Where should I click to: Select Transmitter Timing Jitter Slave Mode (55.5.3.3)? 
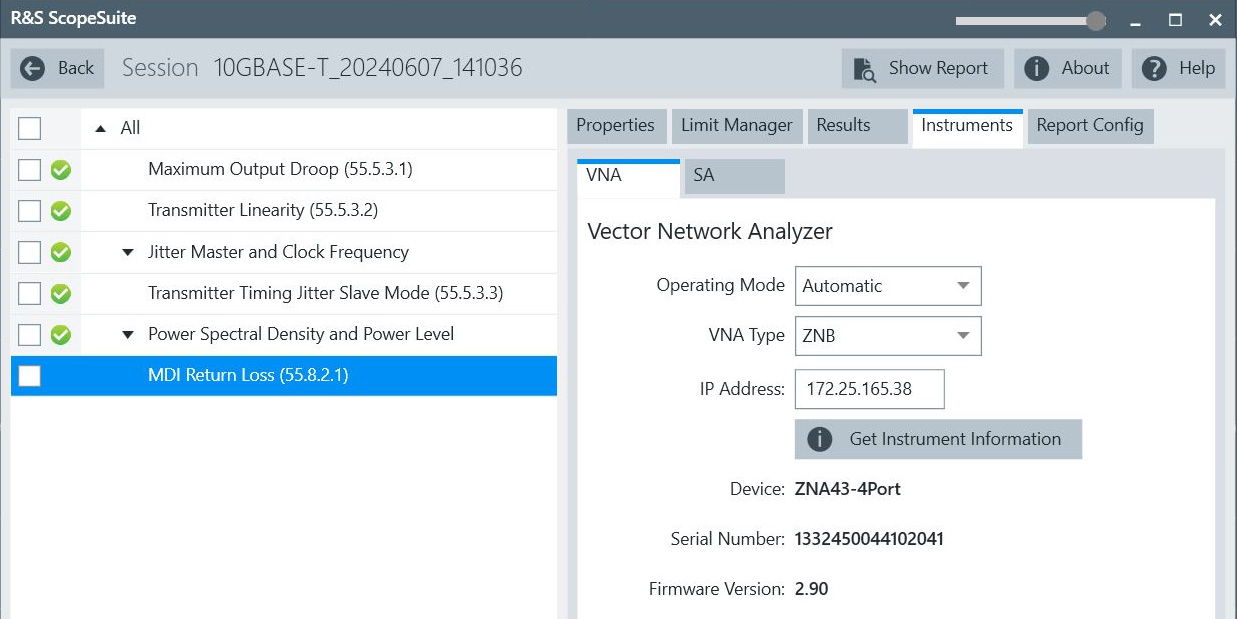(x=325, y=293)
